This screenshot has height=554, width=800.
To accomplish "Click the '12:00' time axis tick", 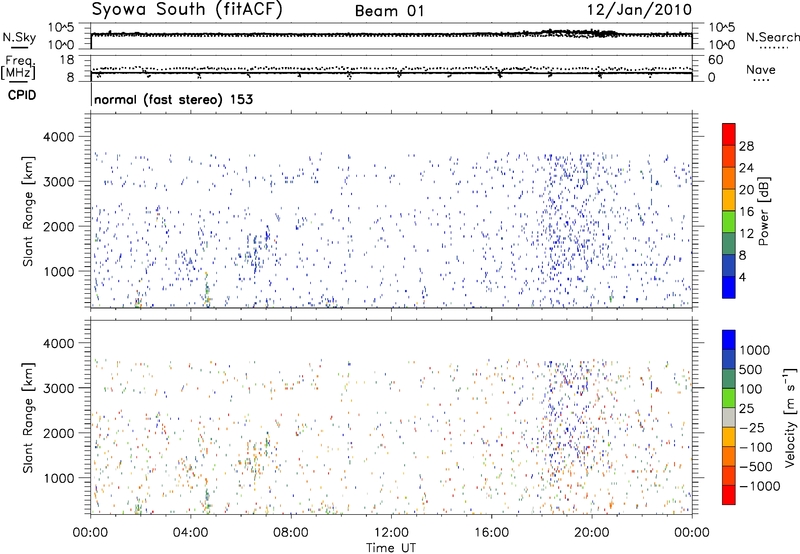I will pyautogui.click(x=391, y=533).
